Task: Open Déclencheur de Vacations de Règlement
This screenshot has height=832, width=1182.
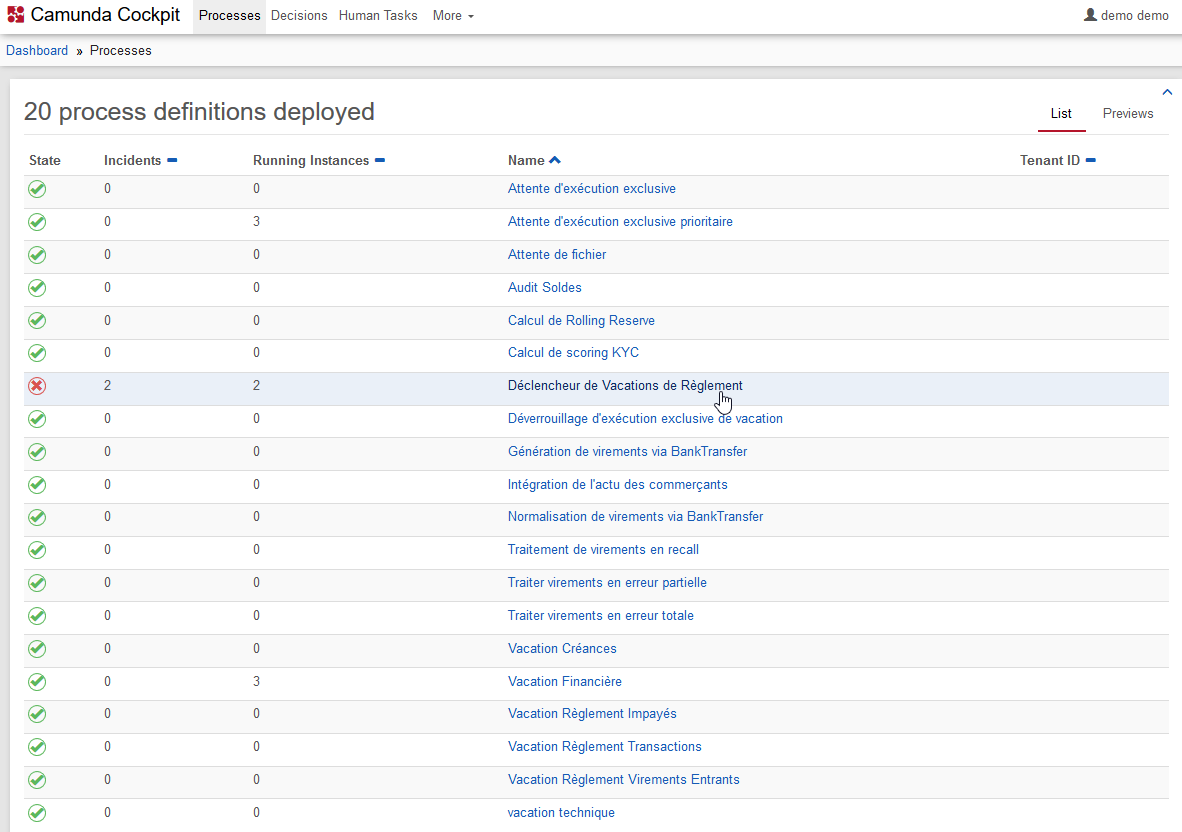Action: point(625,385)
